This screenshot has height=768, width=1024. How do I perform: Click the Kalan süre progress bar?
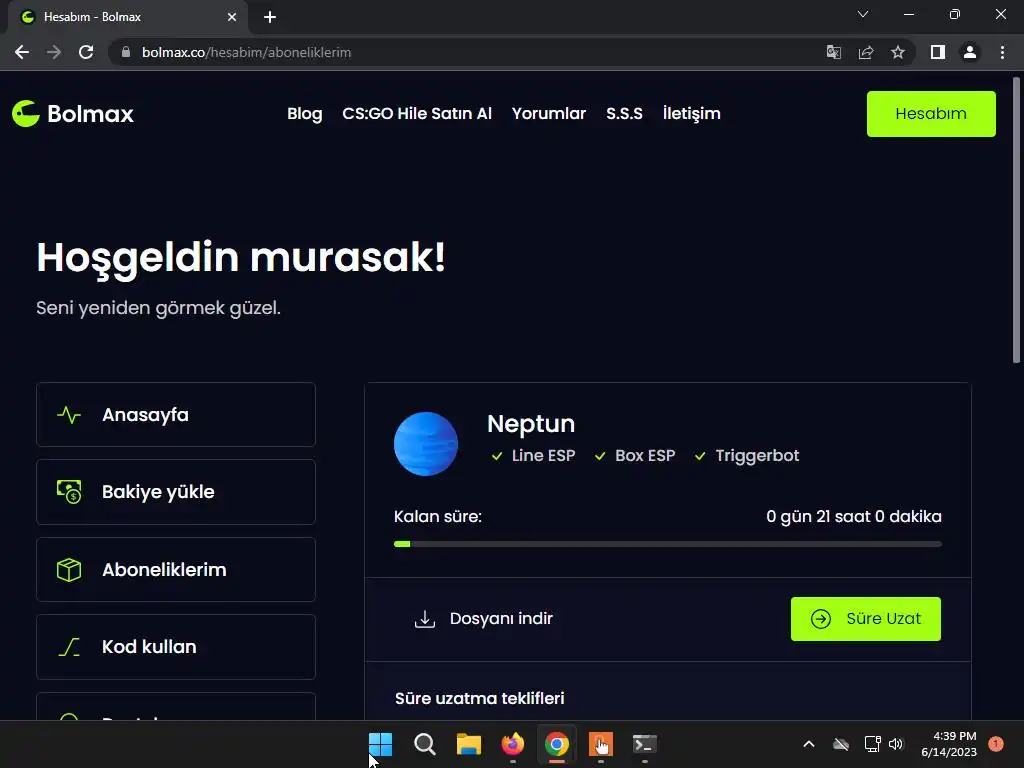[667, 544]
